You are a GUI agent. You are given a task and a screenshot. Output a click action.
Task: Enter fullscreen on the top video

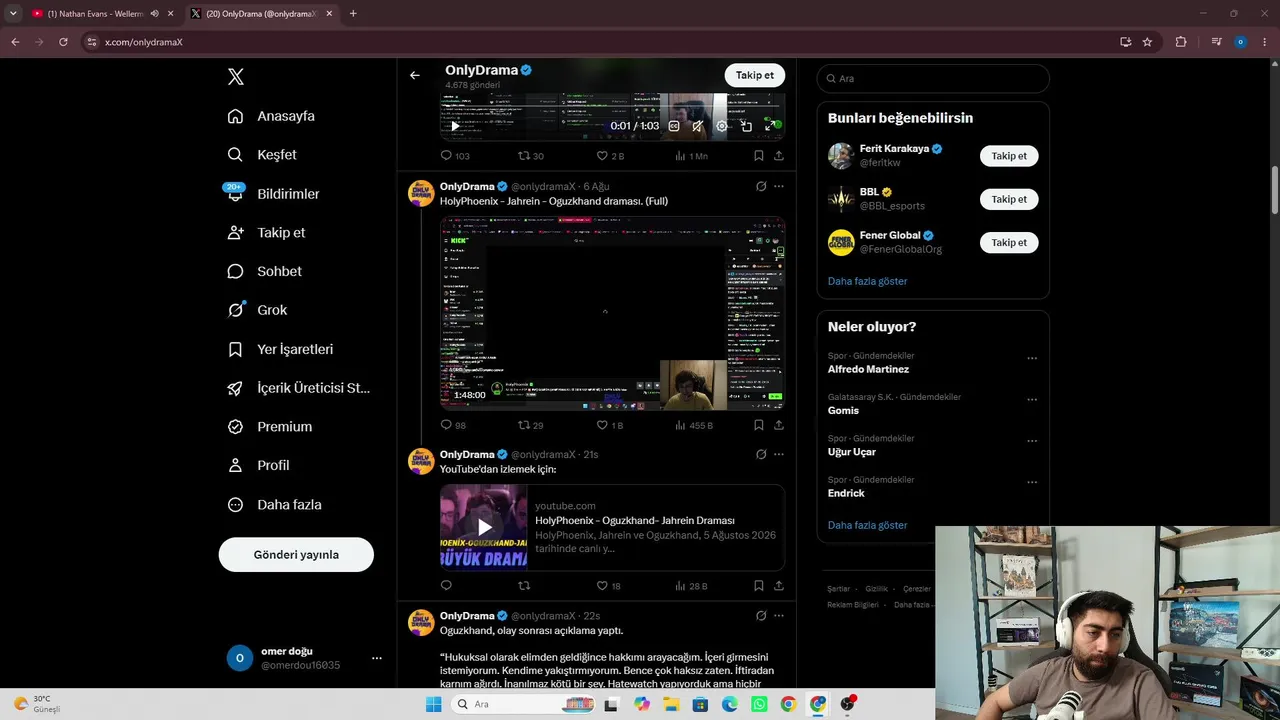point(770,126)
